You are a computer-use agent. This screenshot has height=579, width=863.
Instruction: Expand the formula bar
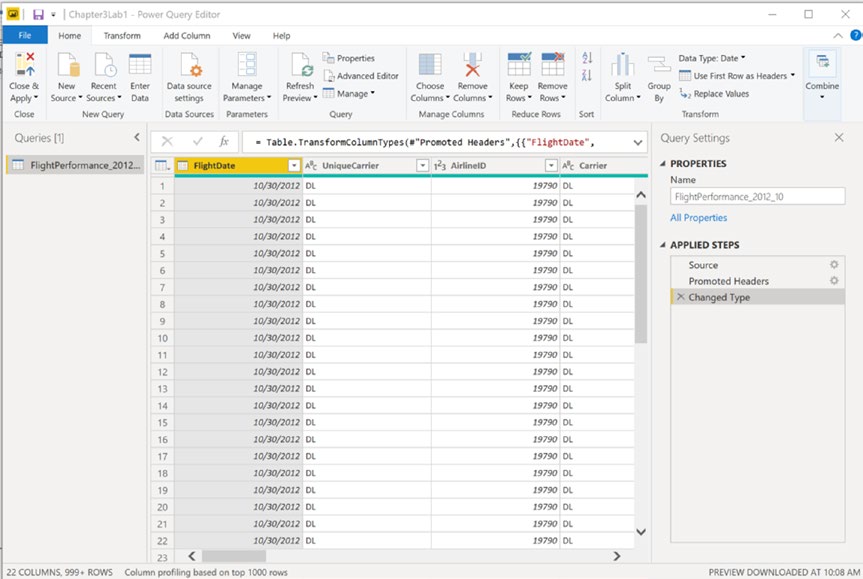click(x=637, y=143)
